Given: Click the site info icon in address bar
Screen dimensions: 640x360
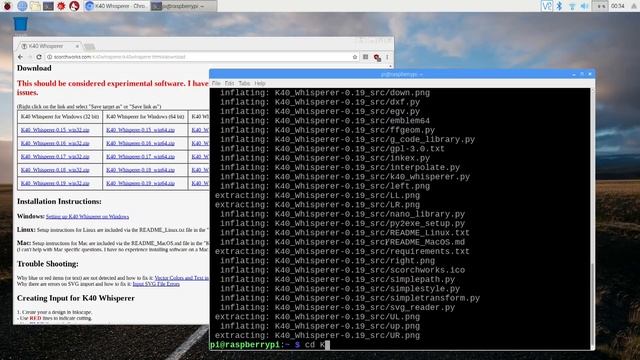Looking at the screenshot, I should click(49, 57).
